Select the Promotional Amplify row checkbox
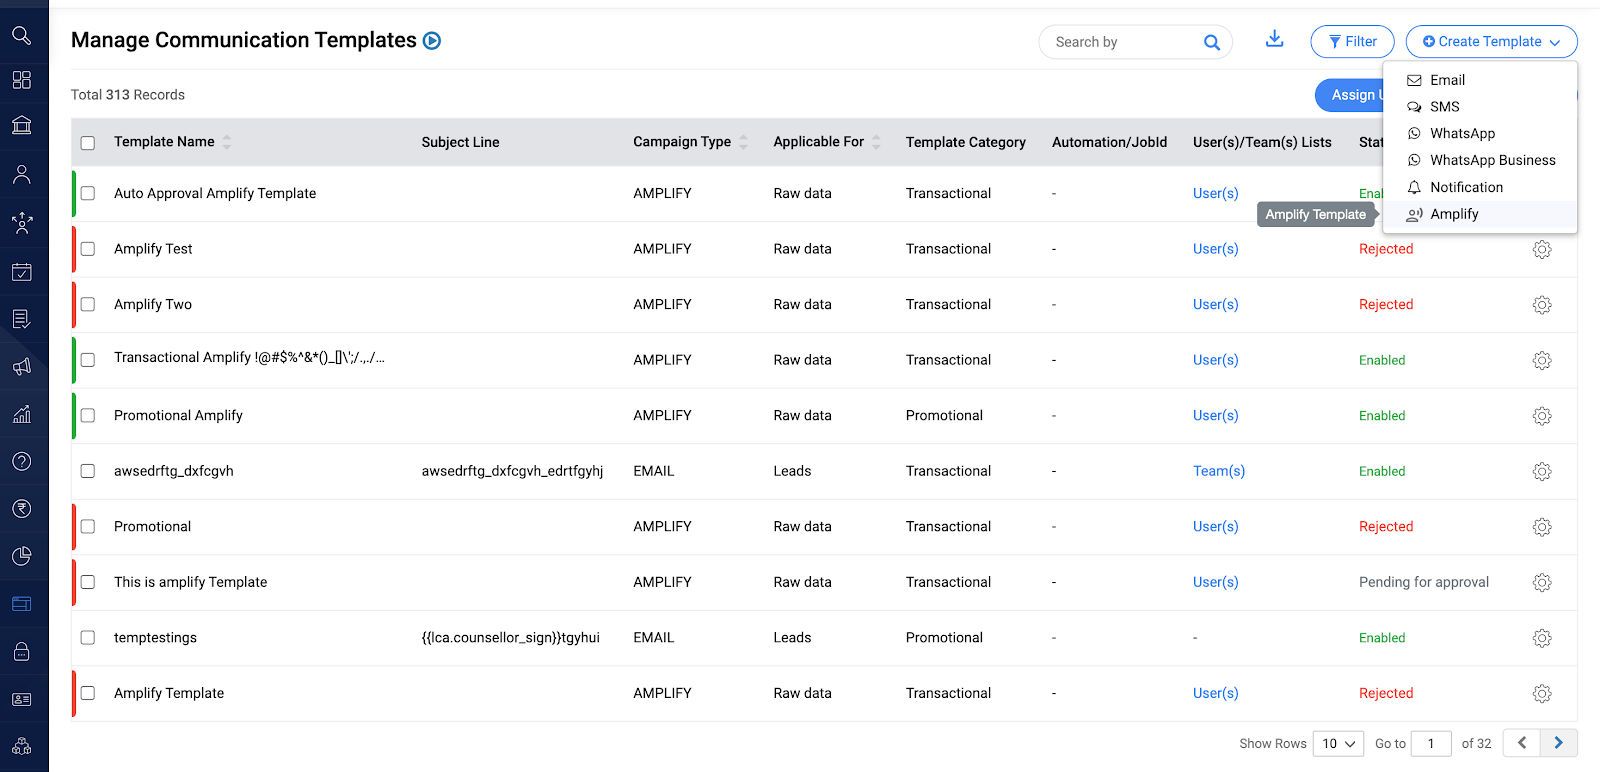This screenshot has width=1600, height=772. 88,416
